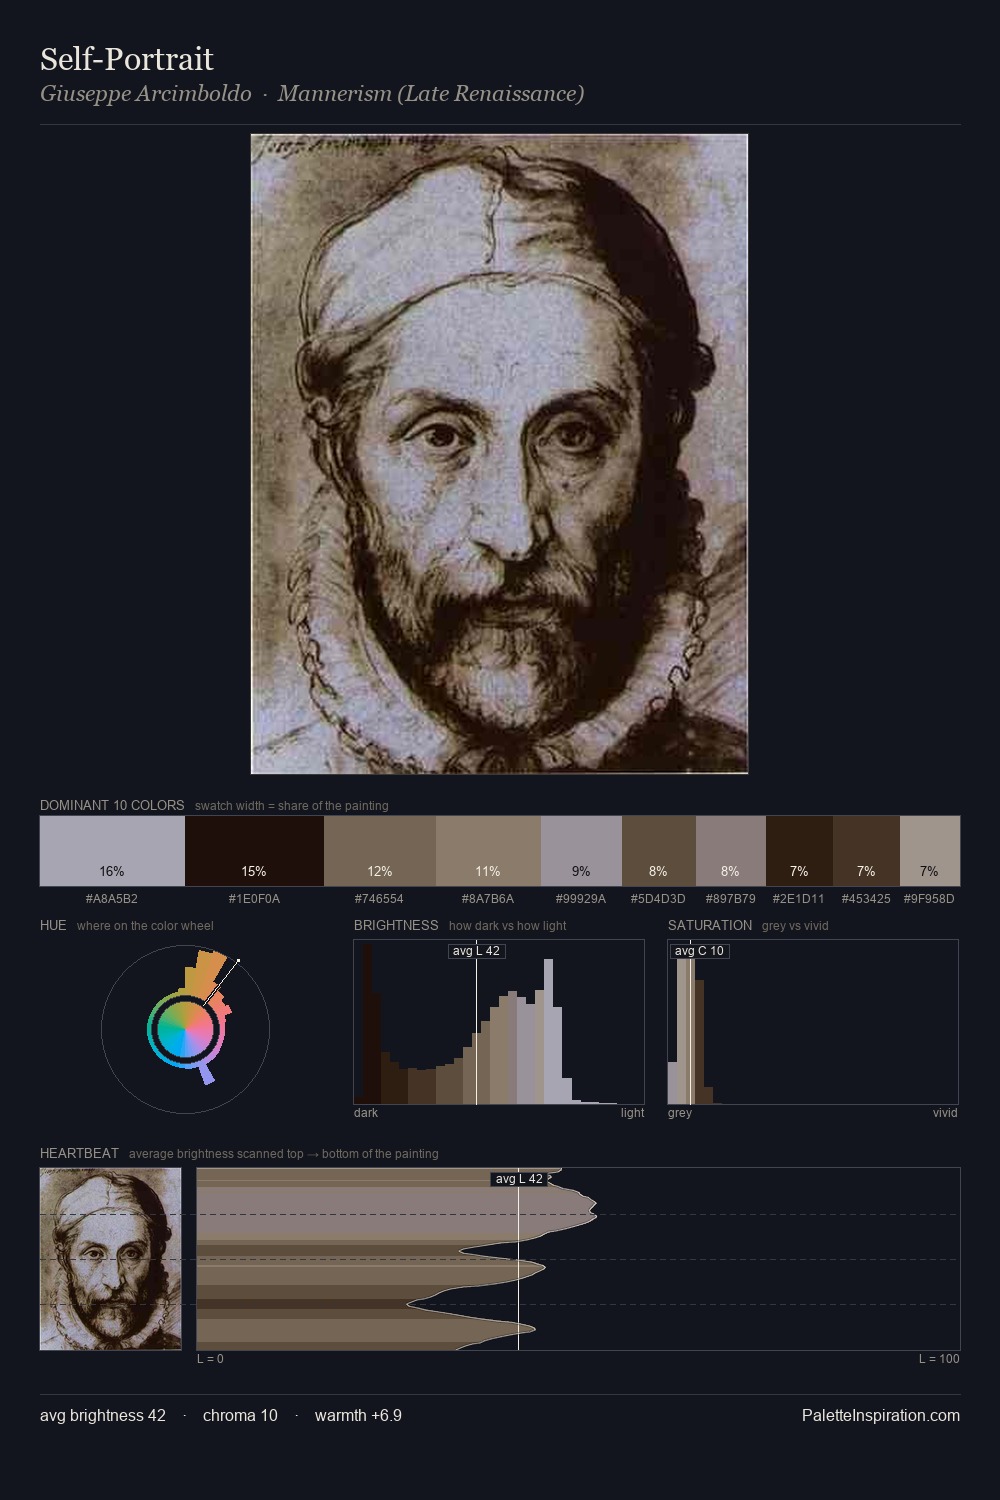This screenshot has height=1500, width=1000.
Task: Click 'avg brightness 42' footer stat
Action: (x=103, y=1415)
